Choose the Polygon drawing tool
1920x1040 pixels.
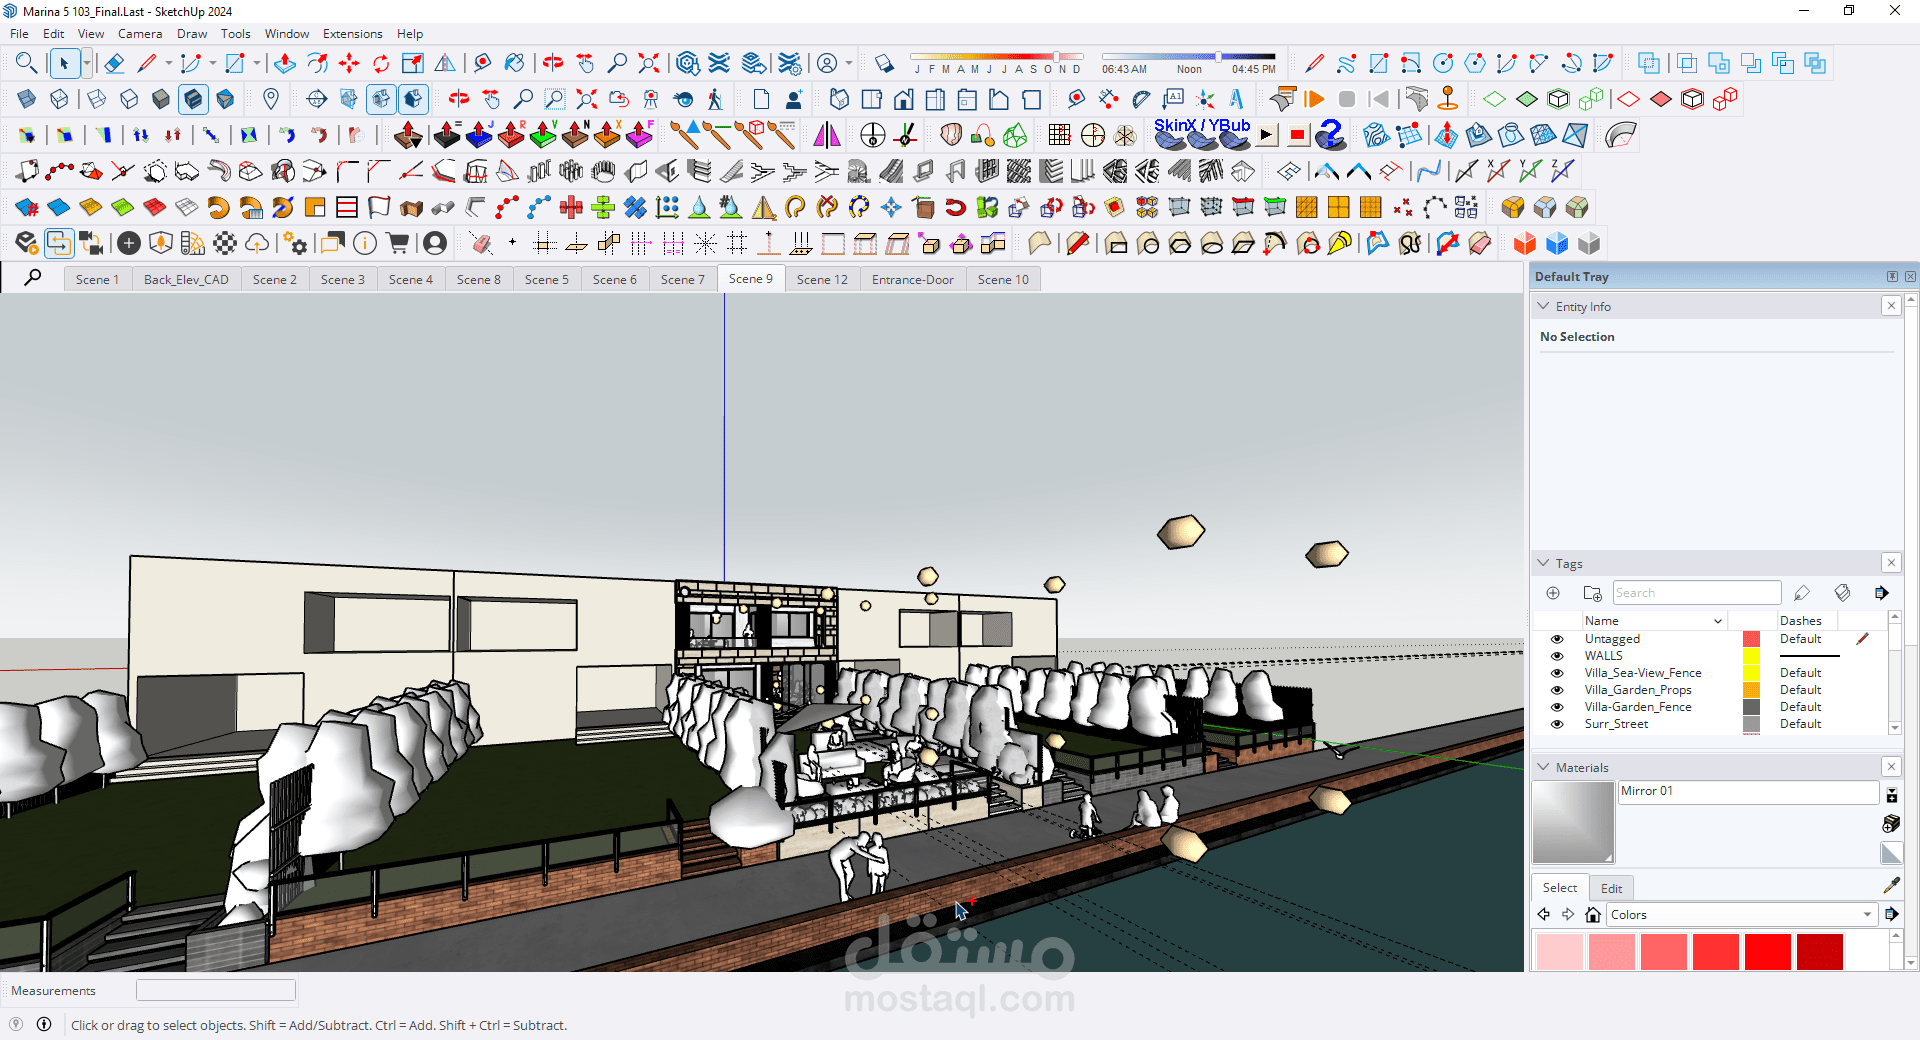point(1475,64)
